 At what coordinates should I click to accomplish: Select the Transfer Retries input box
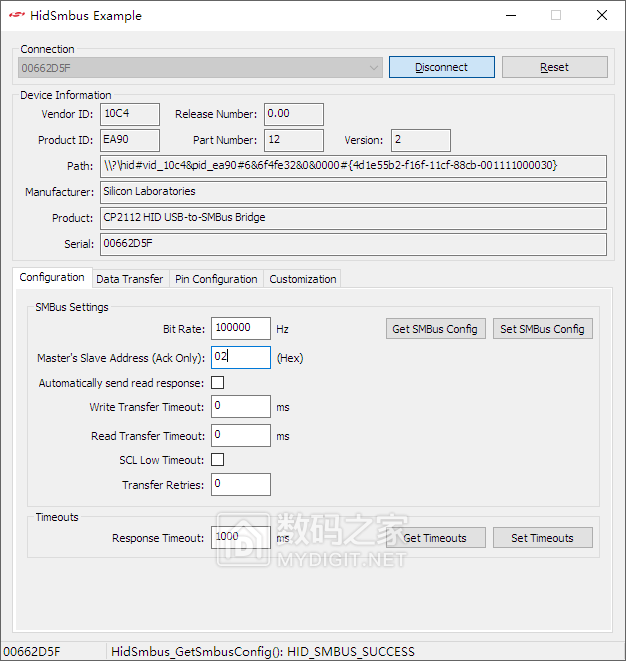click(x=240, y=484)
